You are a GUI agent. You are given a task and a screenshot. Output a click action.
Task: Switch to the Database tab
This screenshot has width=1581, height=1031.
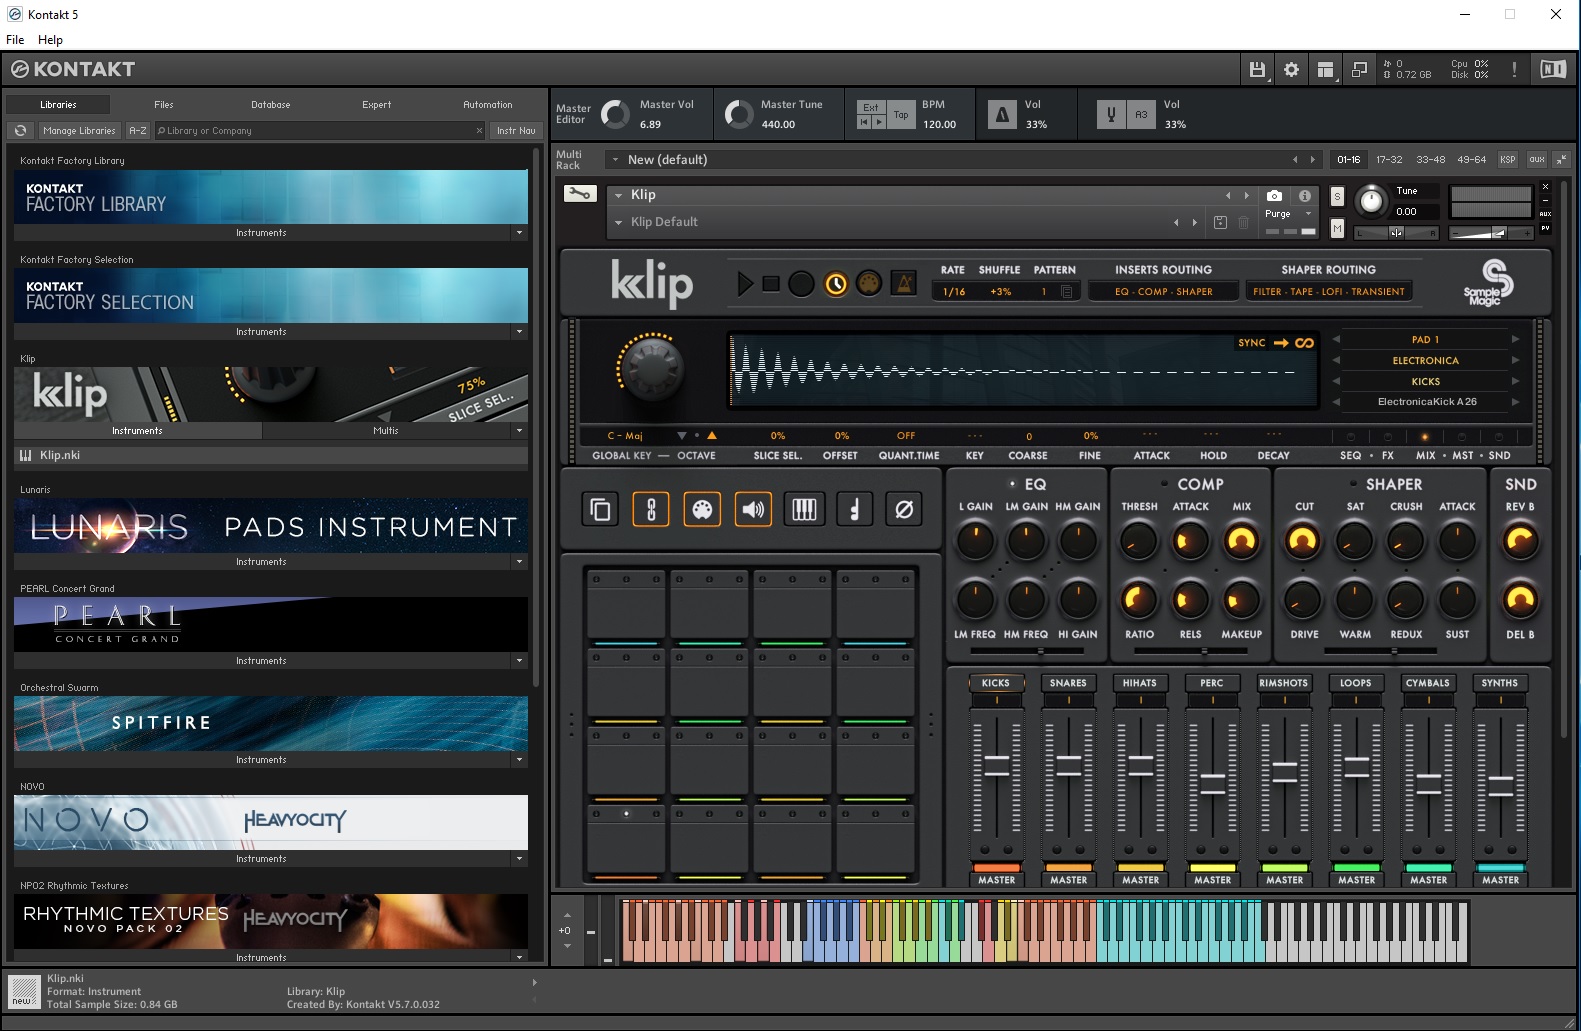point(271,104)
